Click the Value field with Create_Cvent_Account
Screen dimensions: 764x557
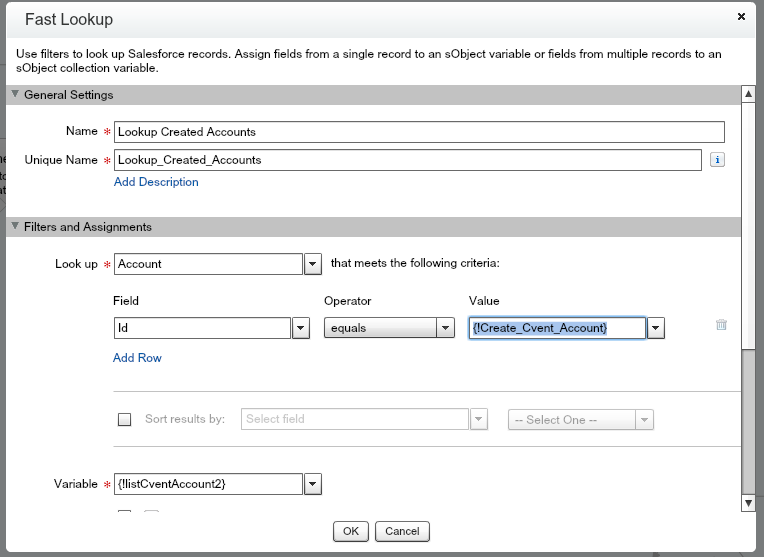[x=556, y=328]
